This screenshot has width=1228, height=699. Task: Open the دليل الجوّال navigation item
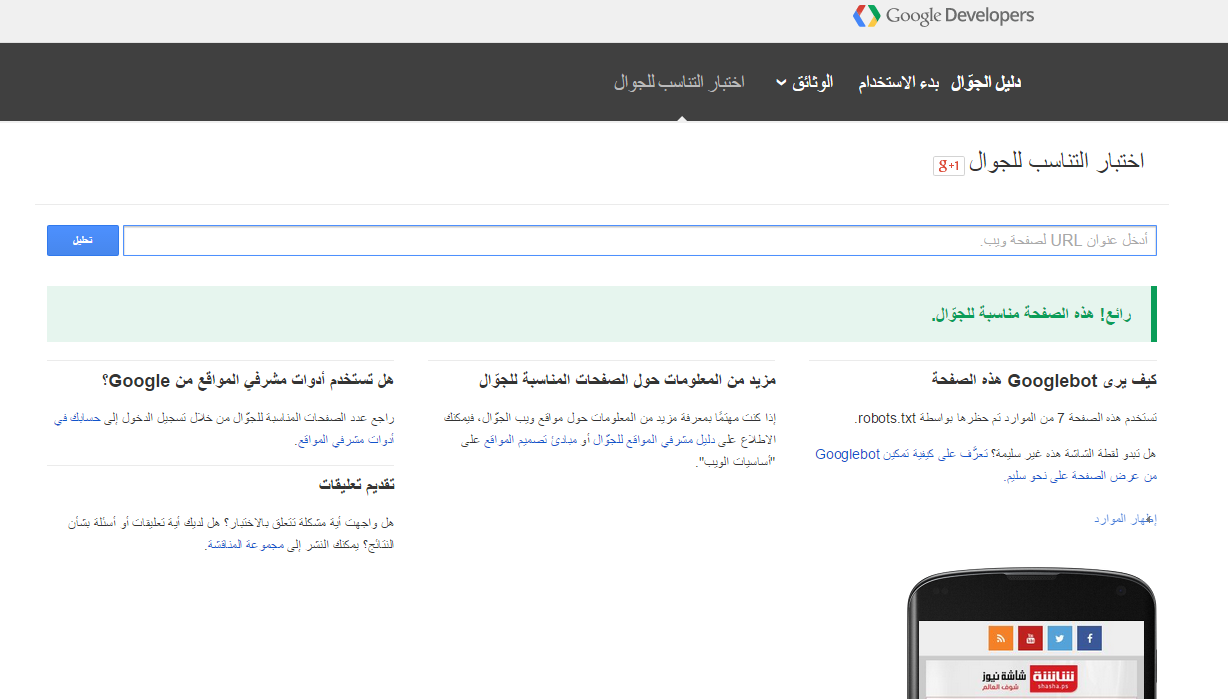point(985,82)
